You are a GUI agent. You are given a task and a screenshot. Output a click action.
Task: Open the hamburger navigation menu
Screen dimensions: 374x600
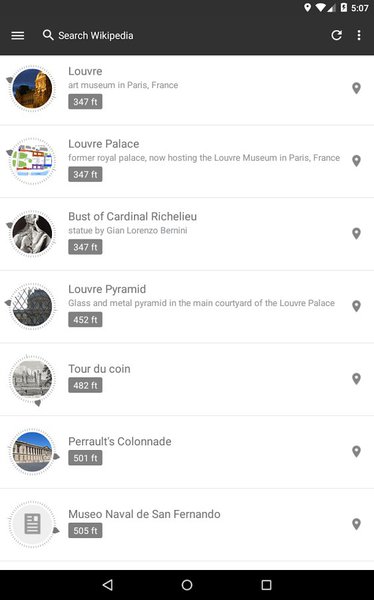click(x=18, y=36)
